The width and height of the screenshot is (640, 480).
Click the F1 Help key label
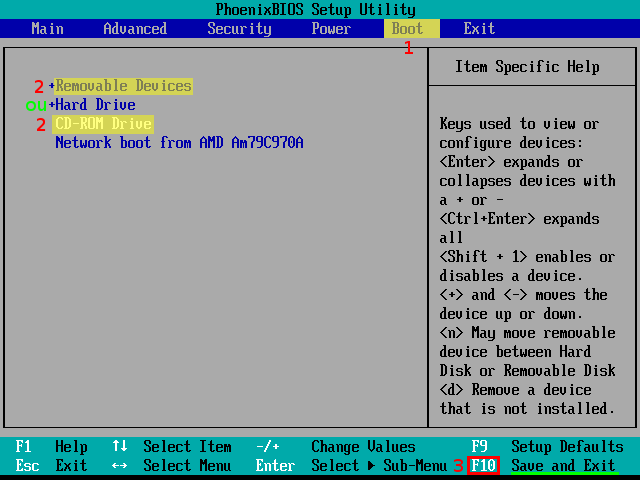[x=23, y=447]
